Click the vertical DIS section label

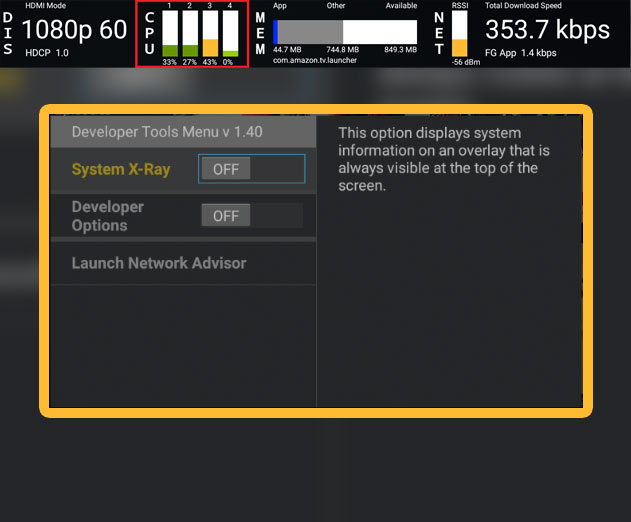click(8, 33)
